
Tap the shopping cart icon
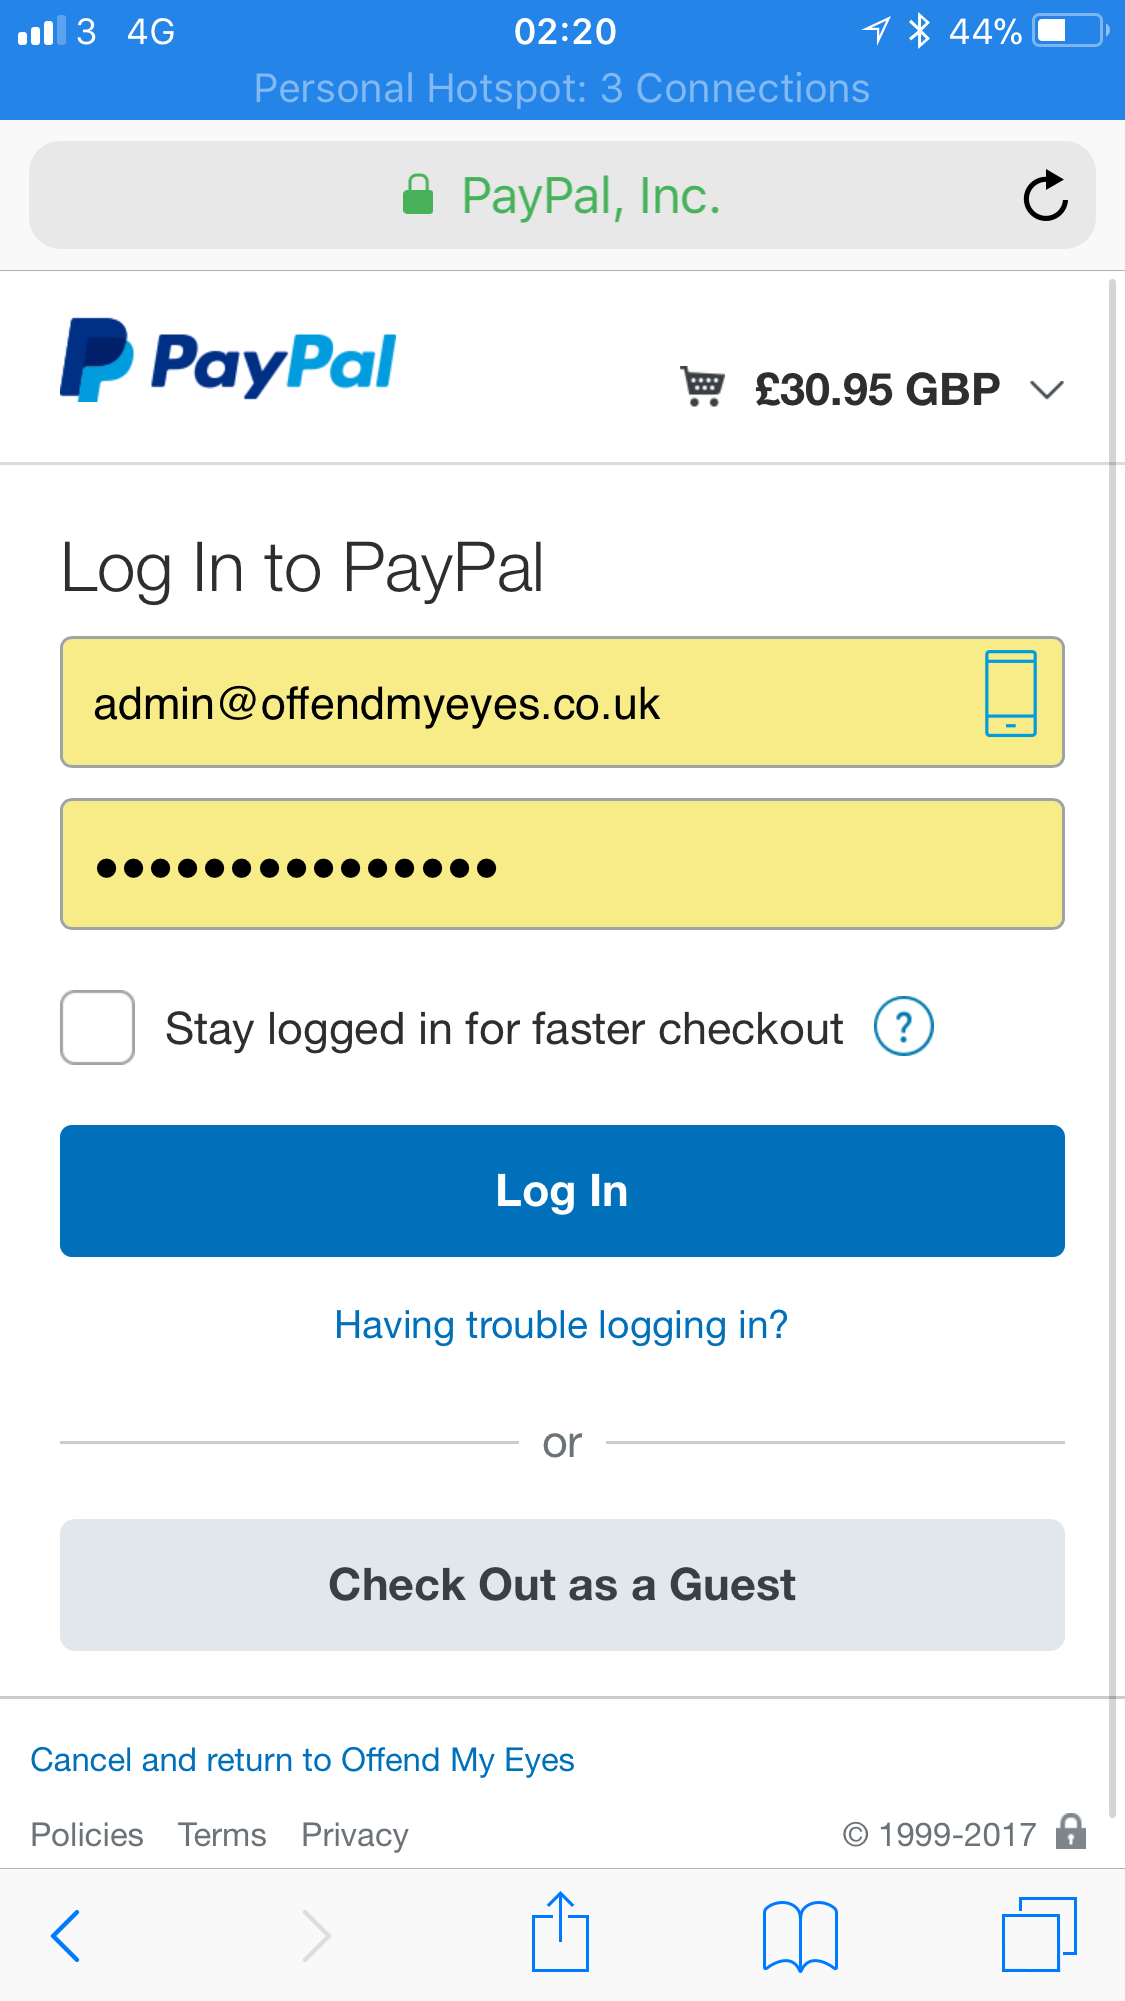[x=703, y=387]
